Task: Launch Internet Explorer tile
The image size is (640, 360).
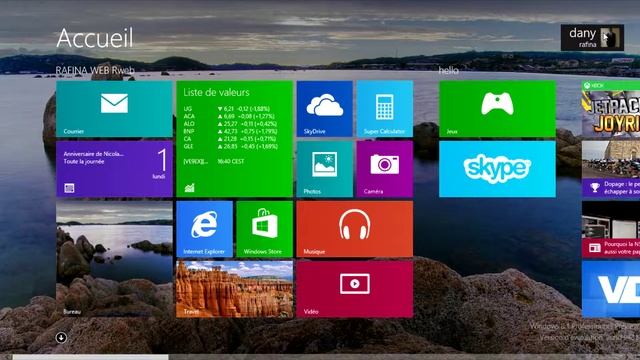Action: pos(204,229)
